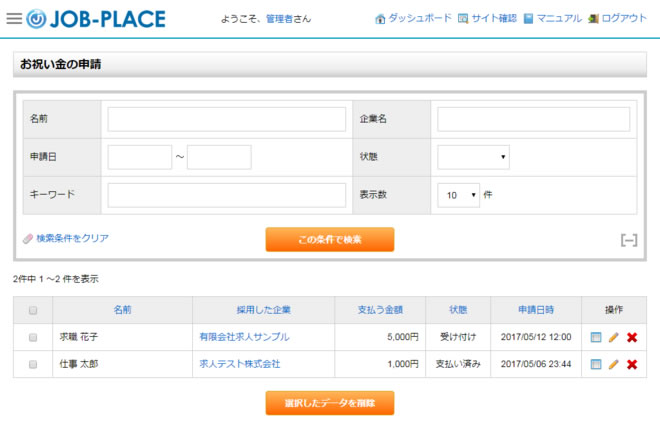Open the 状態 dropdown
Screen dimensions: 660x430
(473, 157)
